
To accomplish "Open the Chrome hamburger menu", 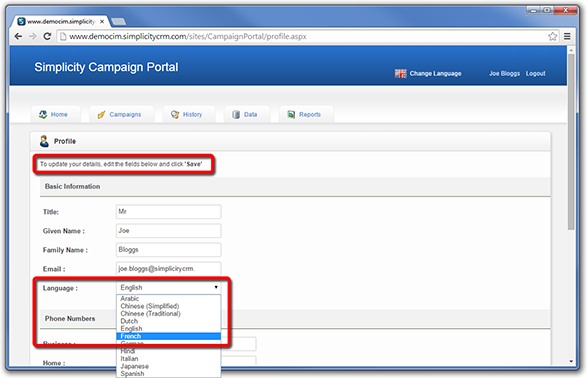I will (567, 36).
